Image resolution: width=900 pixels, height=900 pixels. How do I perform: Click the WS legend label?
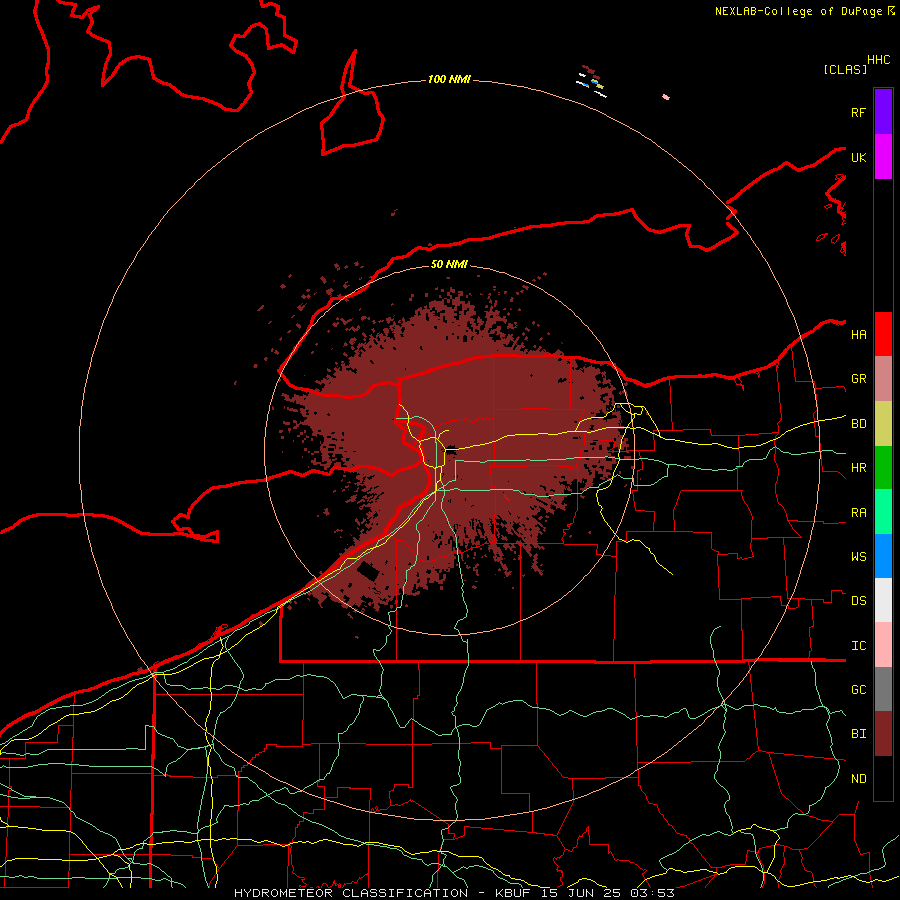click(859, 557)
